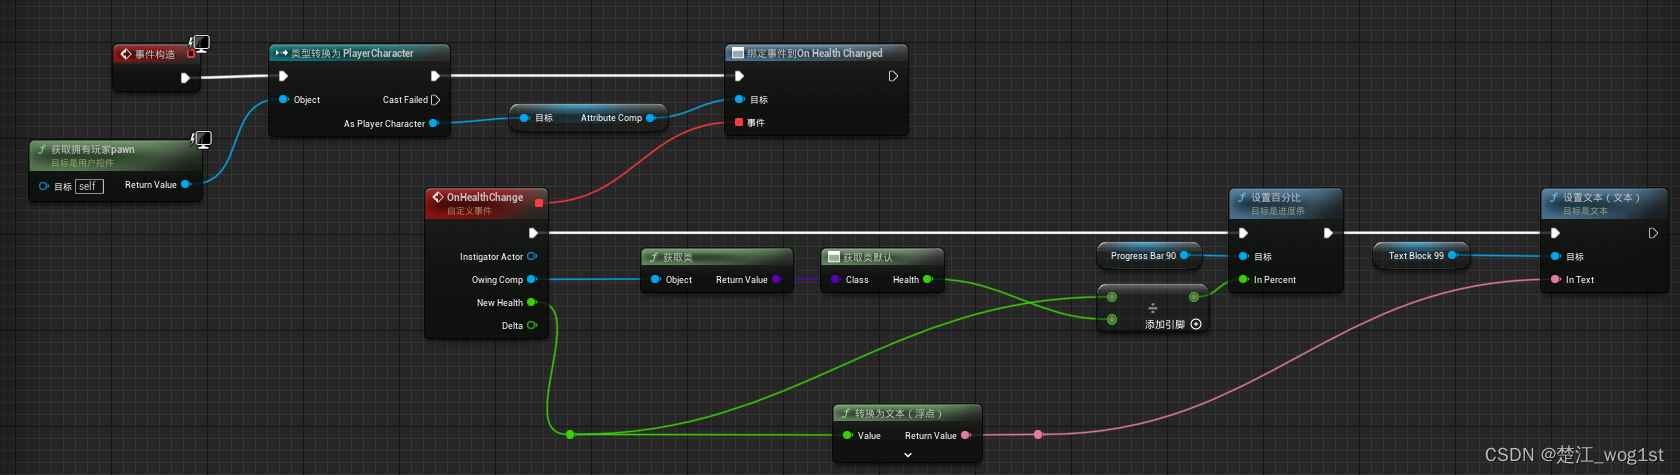The height and width of the screenshot is (475, 1680).
Task: Click the red delegate output pin on OnHealthChange
Action: [539, 203]
